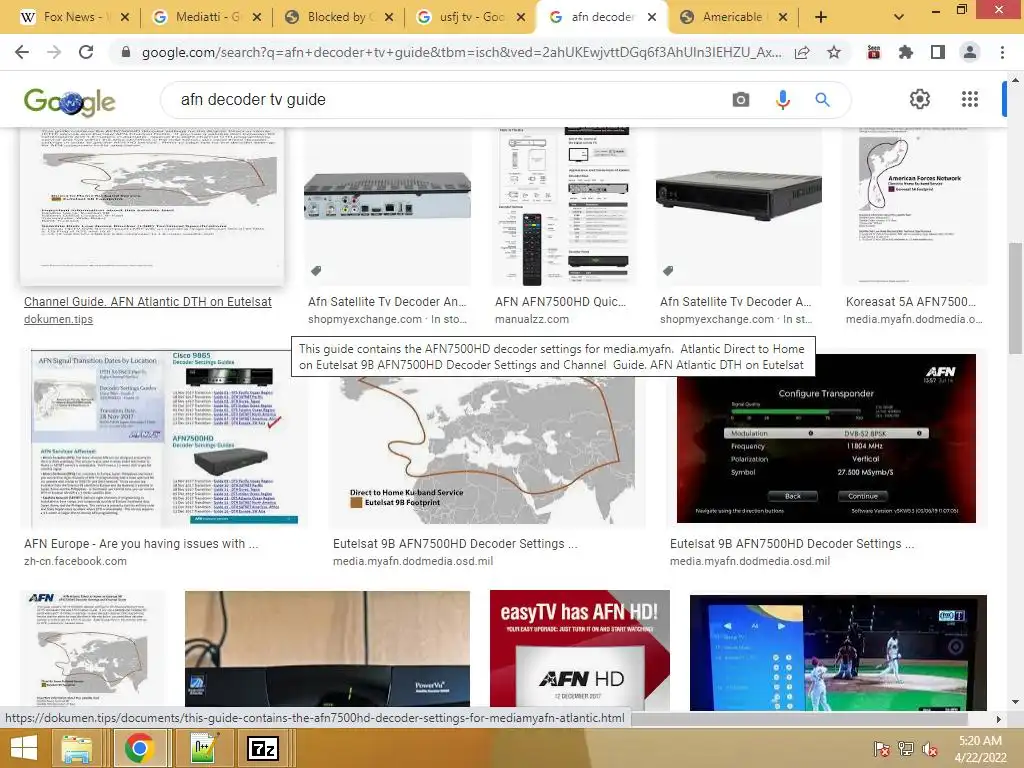This screenshot has width=1024, height=768.
Task: Search by image with camera icon
Action: tap(741, 99)
